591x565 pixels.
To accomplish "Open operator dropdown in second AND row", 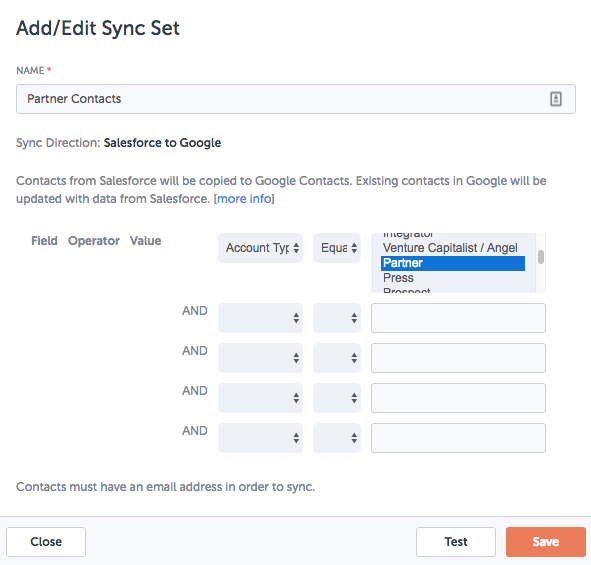I will click(x=337, y=358).
